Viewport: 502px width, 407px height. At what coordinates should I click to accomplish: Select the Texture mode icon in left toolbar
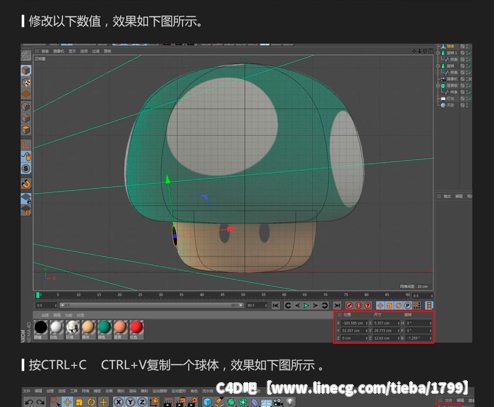26,83
